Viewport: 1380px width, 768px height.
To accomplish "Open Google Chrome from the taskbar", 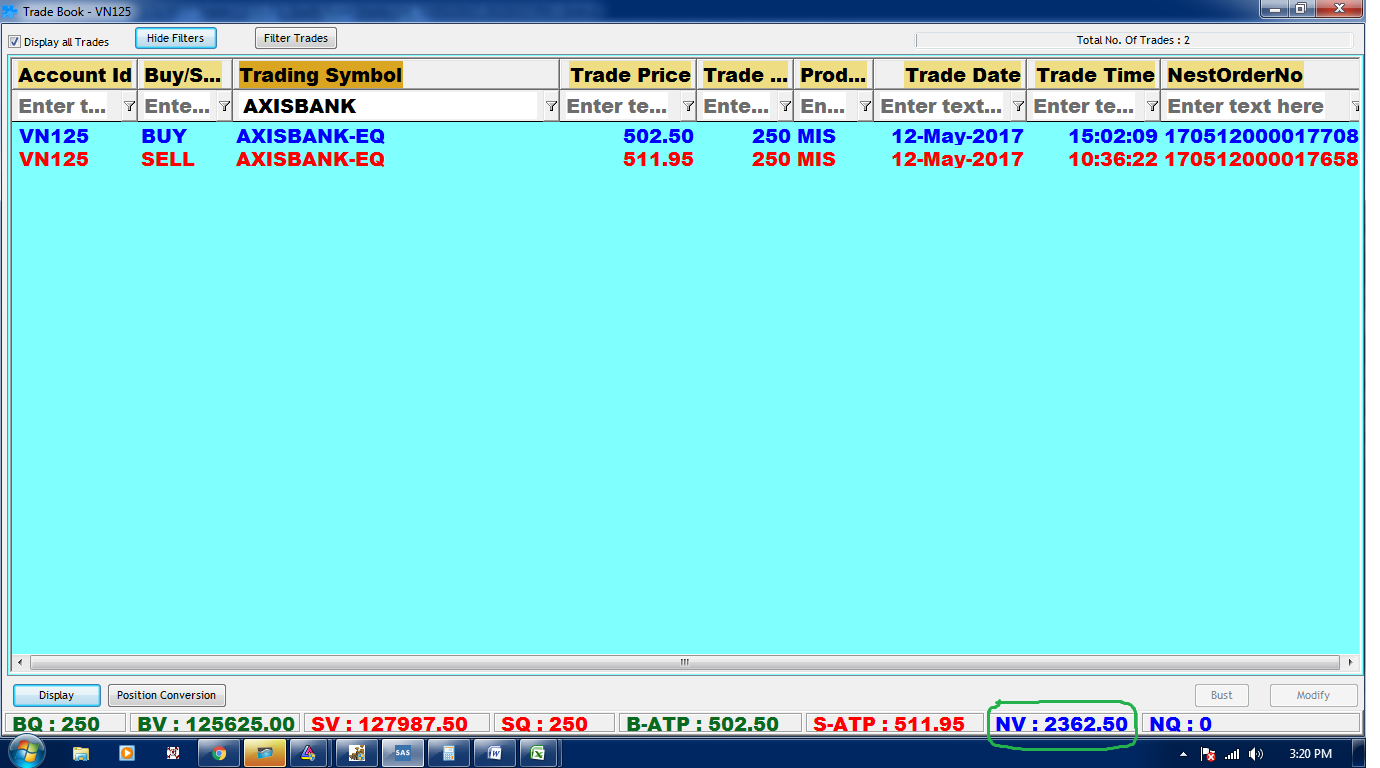I will 219,753.
